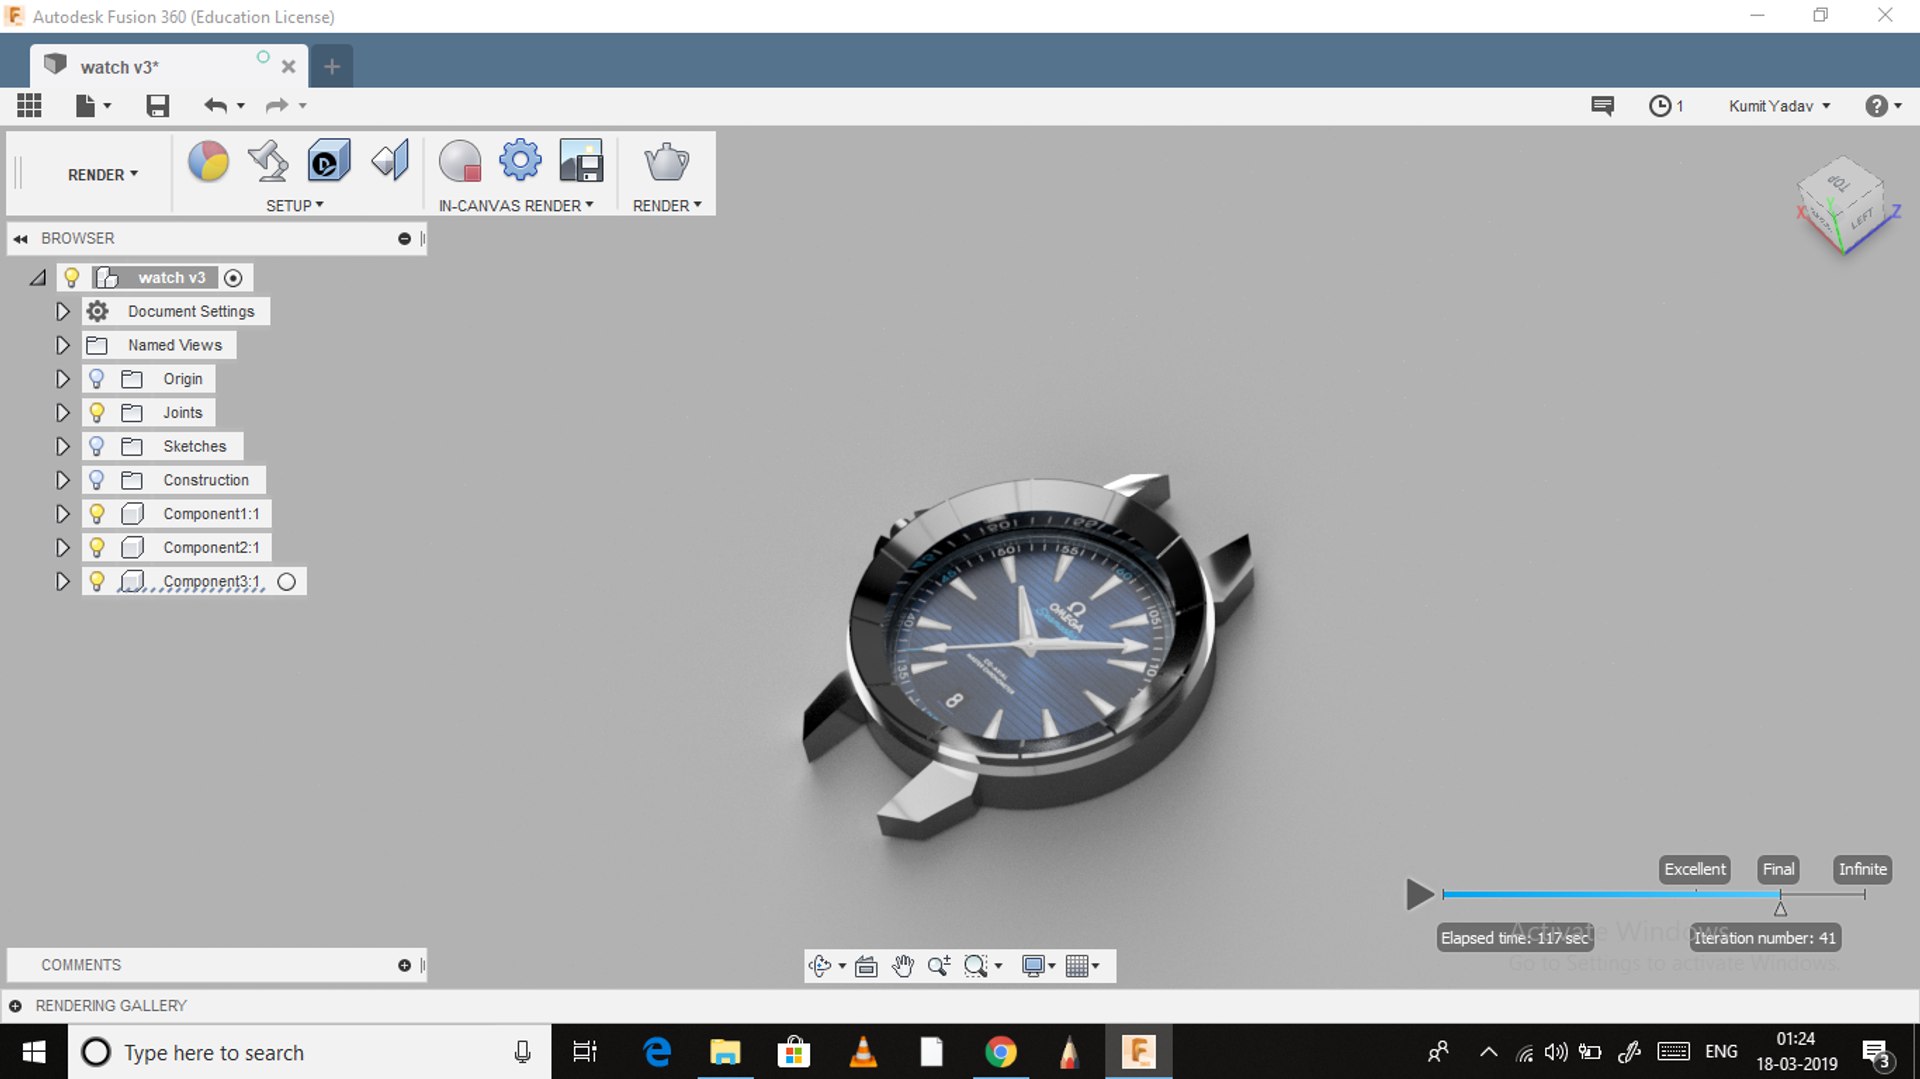Viewport: 1920px width, 1079px height.
Task: Resume rendering with the play button
Action: 1419,893
